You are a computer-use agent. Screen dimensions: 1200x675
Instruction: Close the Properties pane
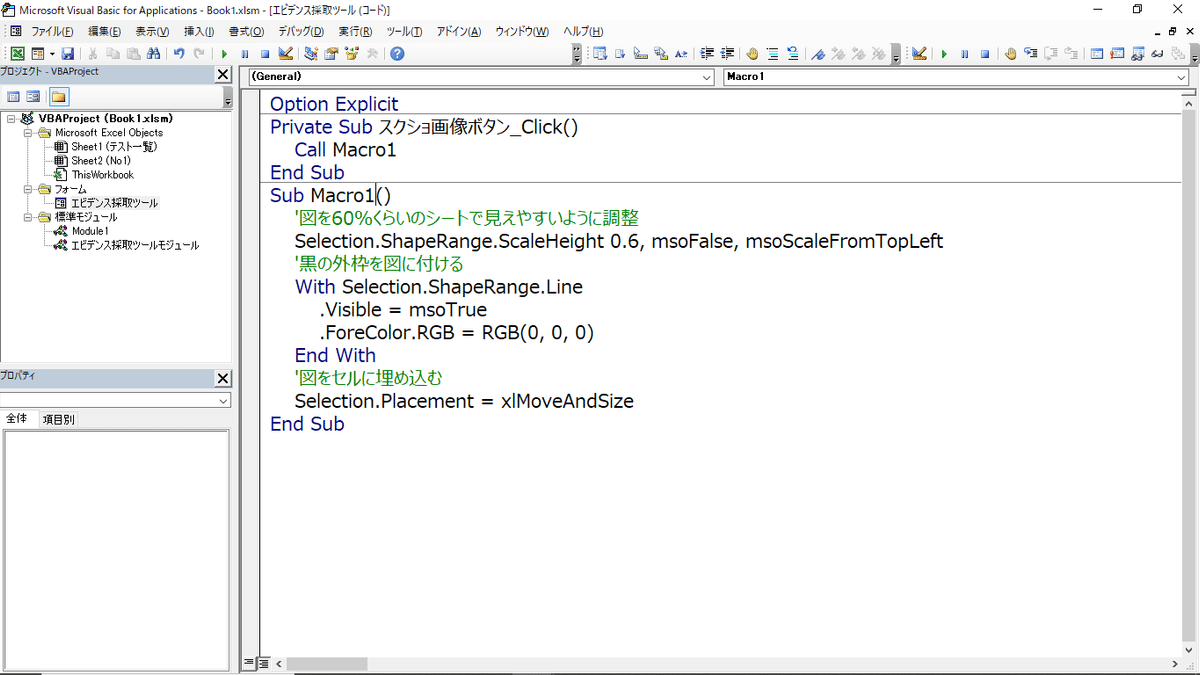click(223, 378)
